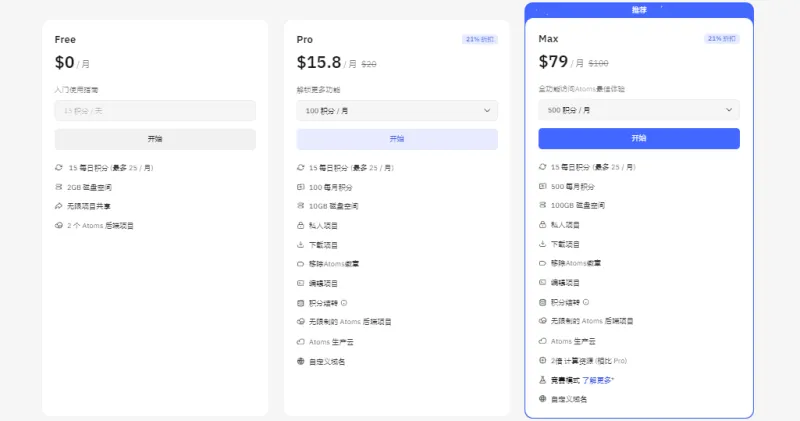Image resolution: width=800 pixels, height=421 pixels.
Task: Click cloud icon beside 2 个 Atoms 后端项目
Action: pos(59,226)
